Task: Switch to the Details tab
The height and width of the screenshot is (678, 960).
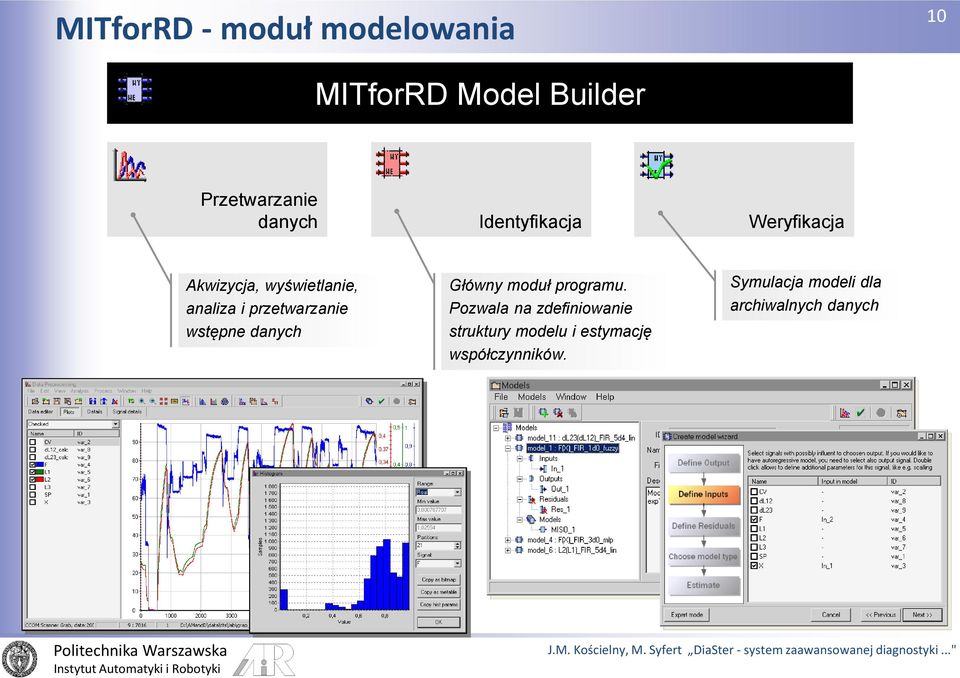Action: [94, 412]
